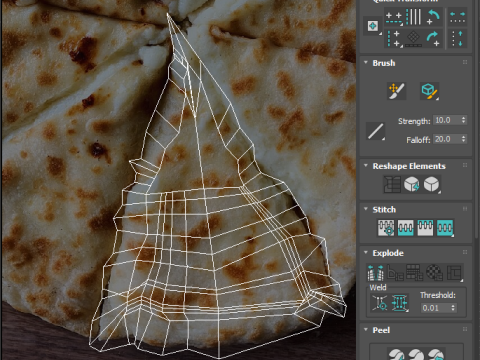Click the Brush rollout grip handle
This screenshot has width=480, height=360.
pos(465,62)
